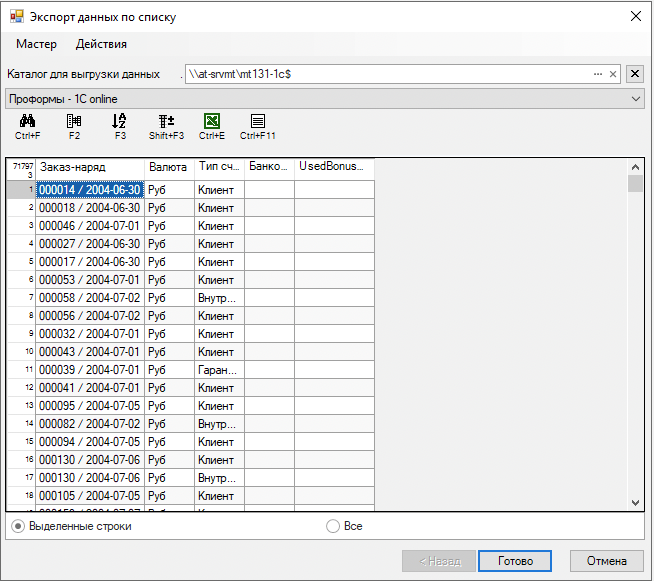Click the F2 column settings icon

click(74, 121)
